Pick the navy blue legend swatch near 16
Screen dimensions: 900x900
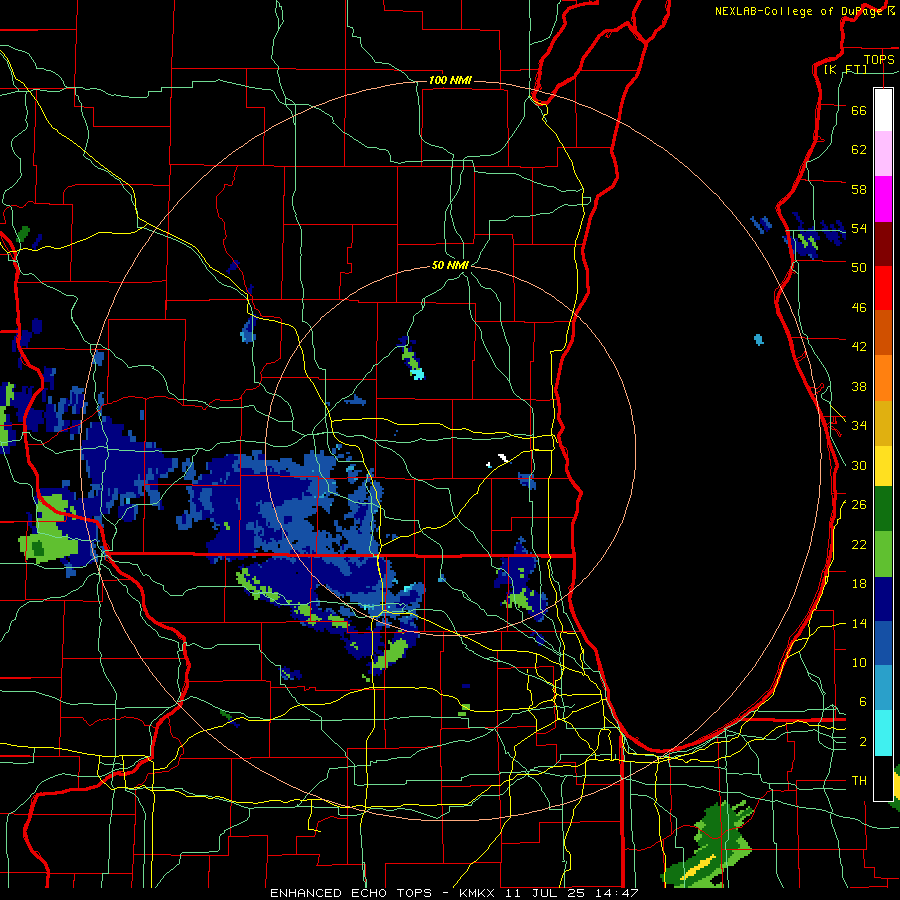click(883, 599)
